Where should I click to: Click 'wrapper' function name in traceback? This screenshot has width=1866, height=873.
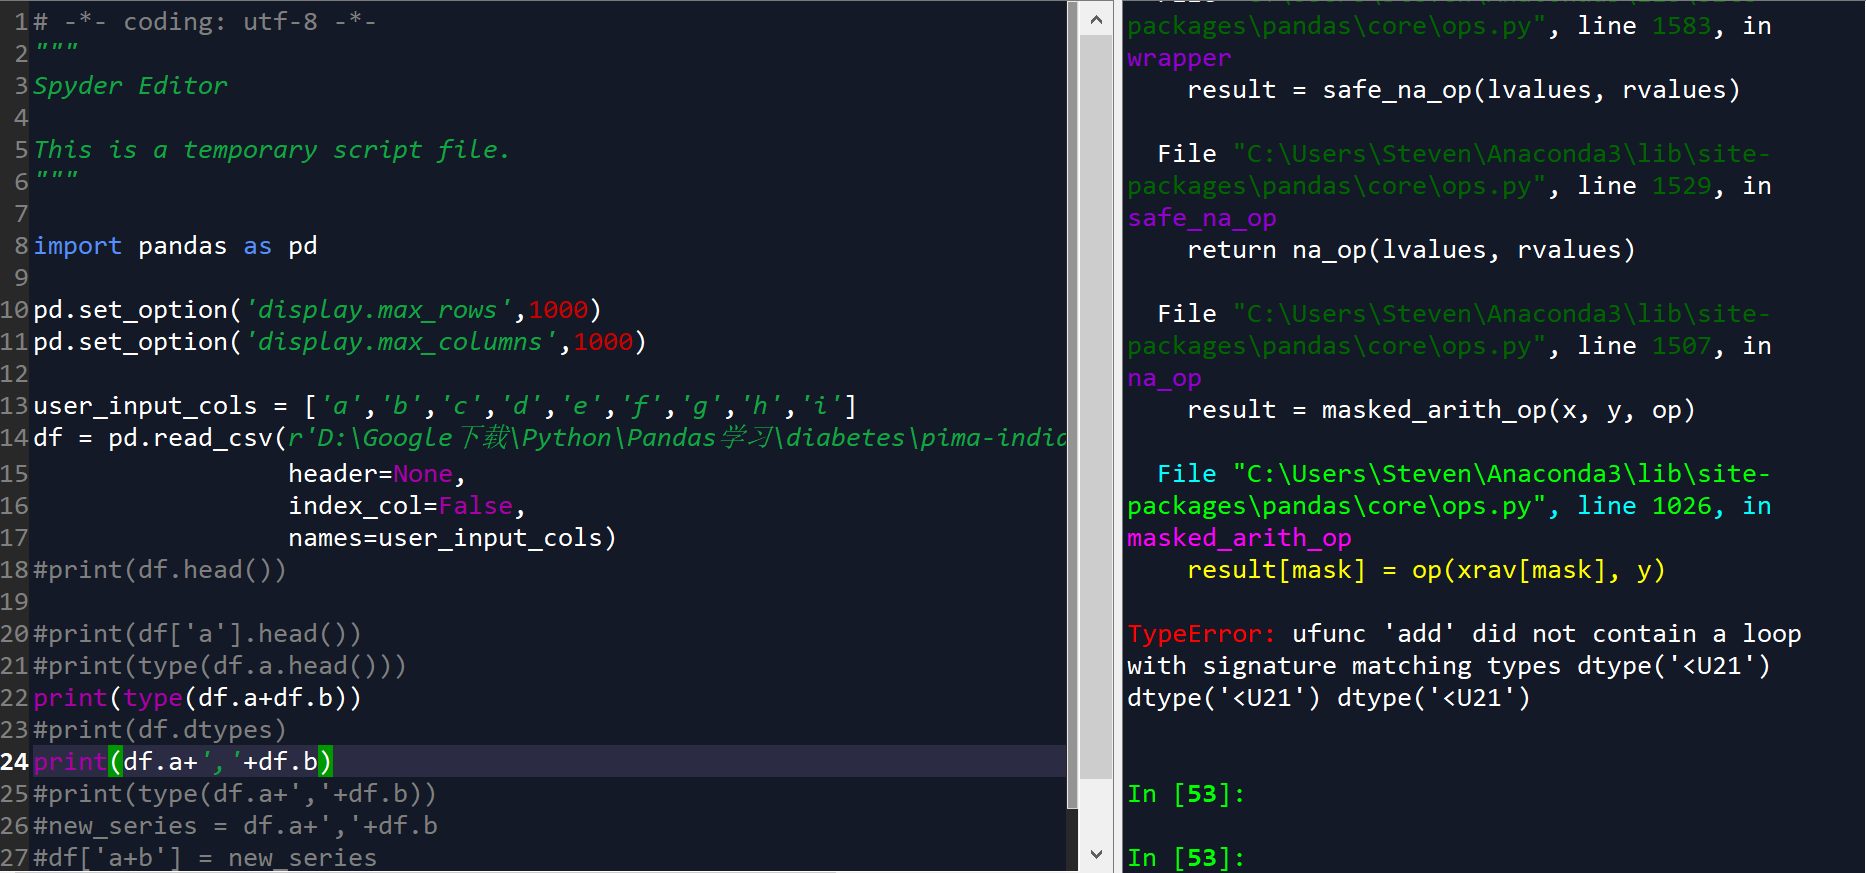1179,58
